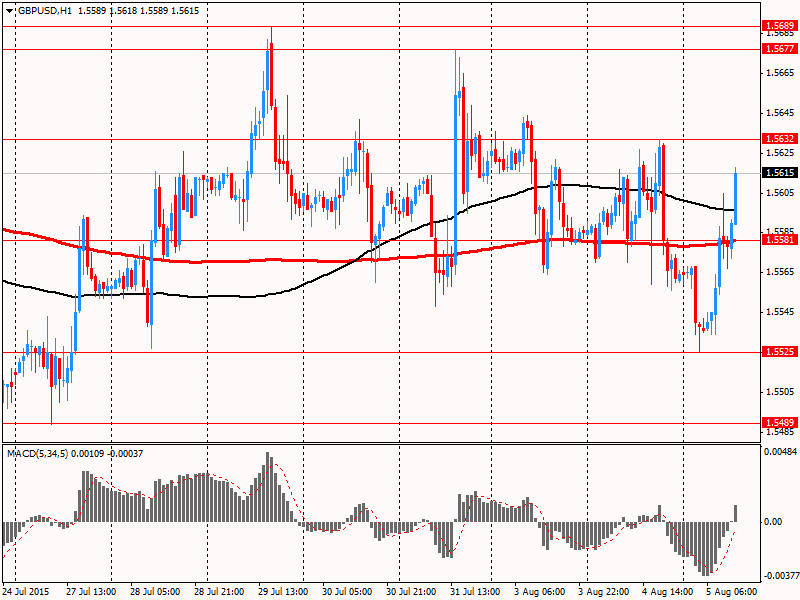Click the 1.5525 support price label
Viewport: 800px width, 600px height.
[x=778, y=352]
